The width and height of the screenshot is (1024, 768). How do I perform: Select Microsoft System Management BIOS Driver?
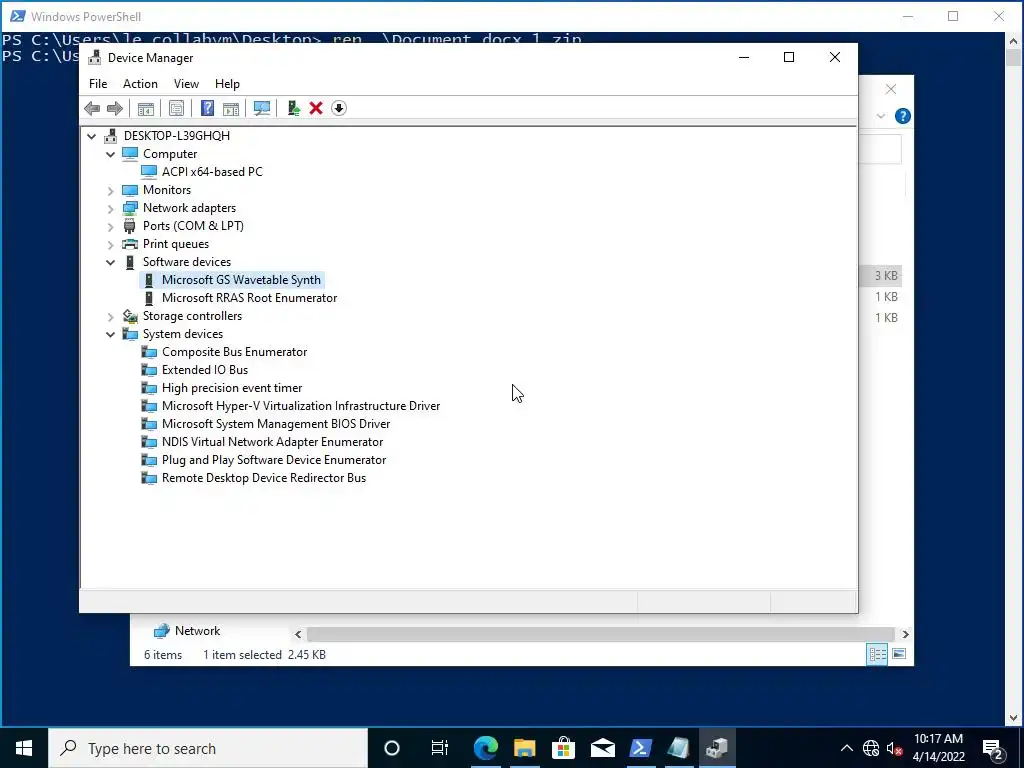point(276,424)
